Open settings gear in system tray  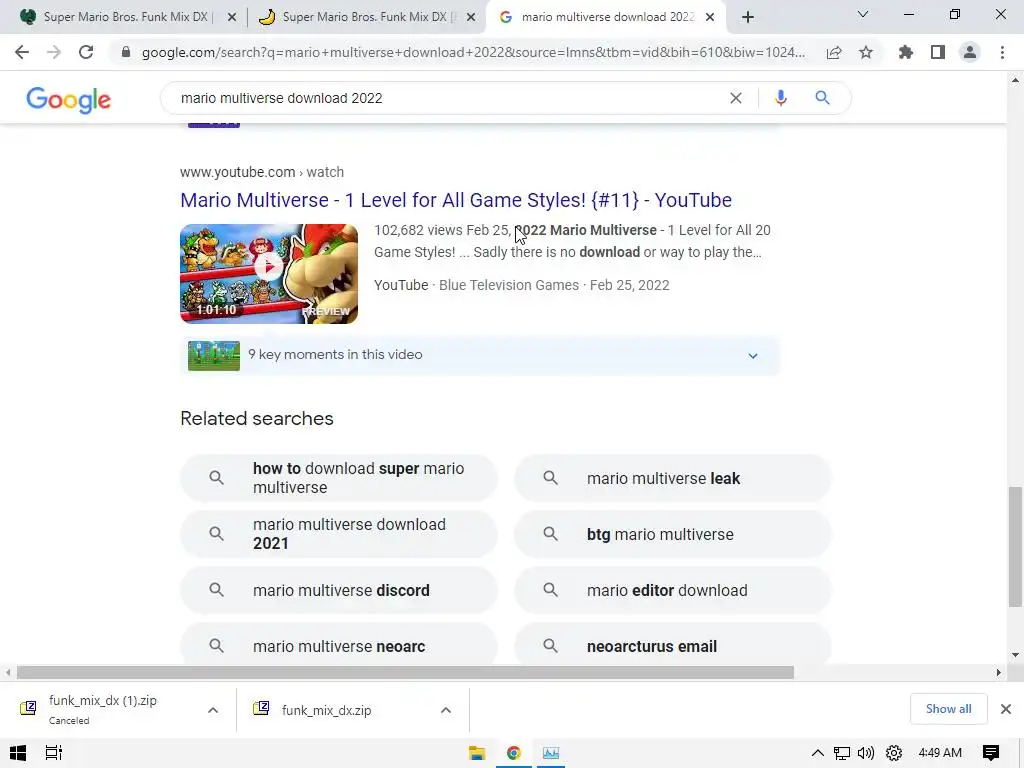(x=893, y=753)
